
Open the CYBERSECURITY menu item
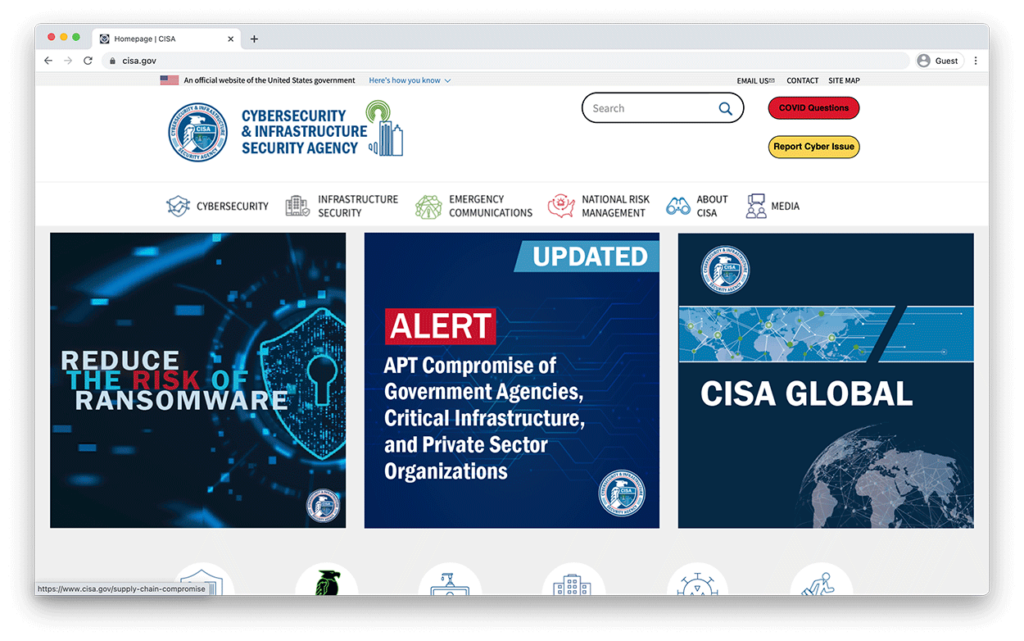coord(232,206)
